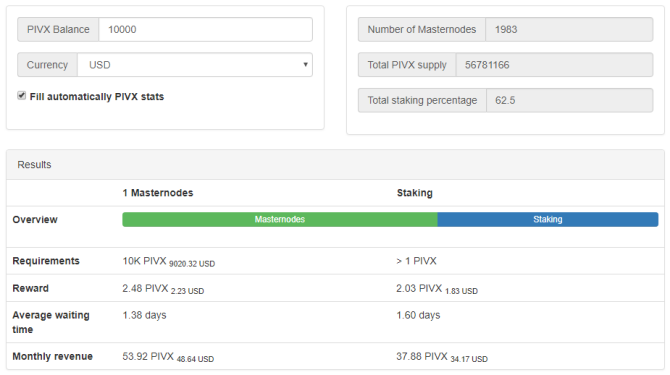Viewport: 670px width, 375px height.
Task: Click the PIVX Balance input field
Action: click(206, 29)
